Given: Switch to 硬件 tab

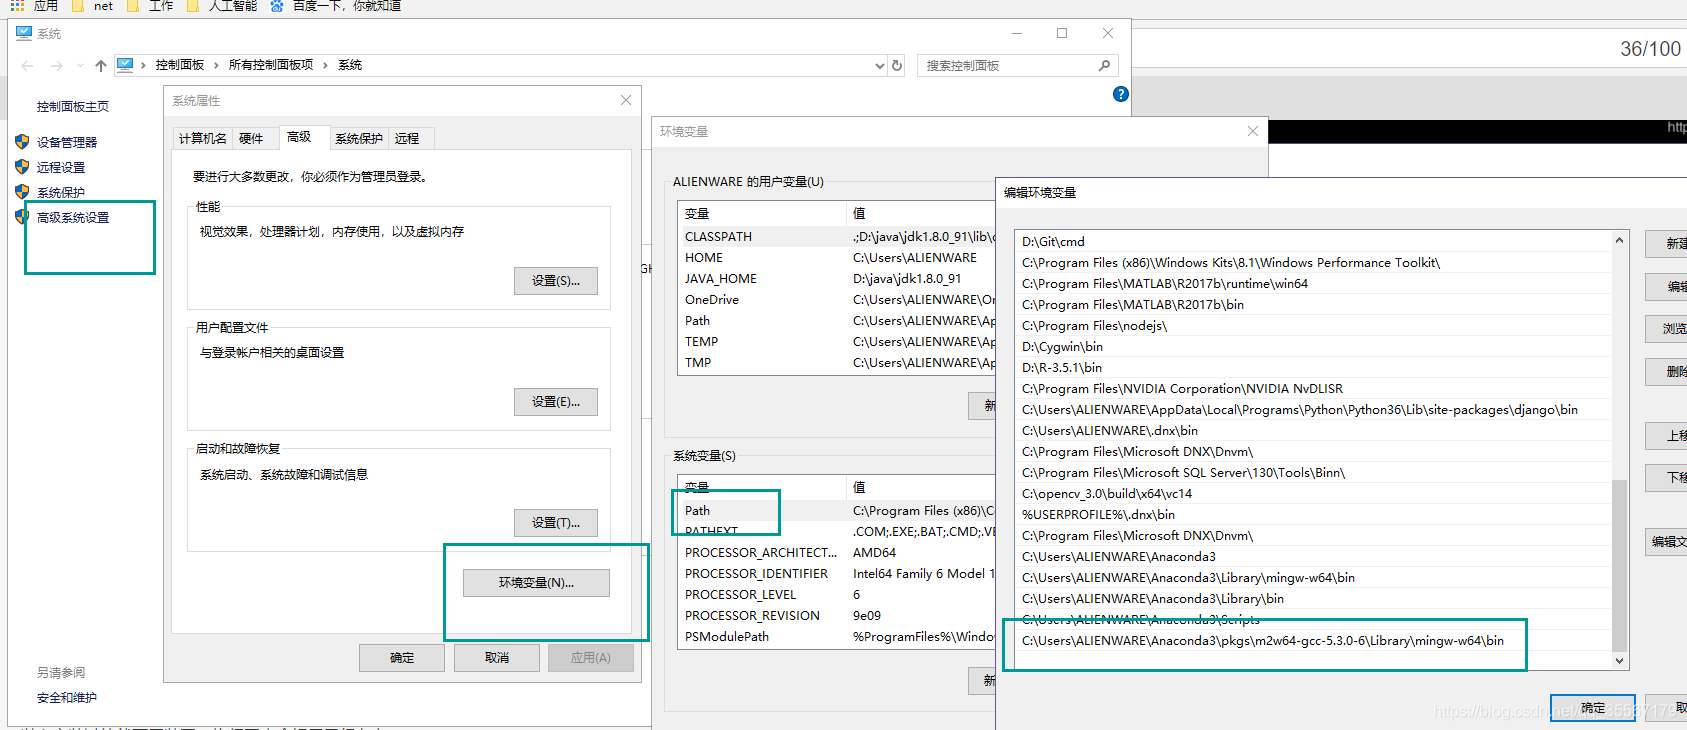Looking at the screenshot, I should click(x=251, y=139).
